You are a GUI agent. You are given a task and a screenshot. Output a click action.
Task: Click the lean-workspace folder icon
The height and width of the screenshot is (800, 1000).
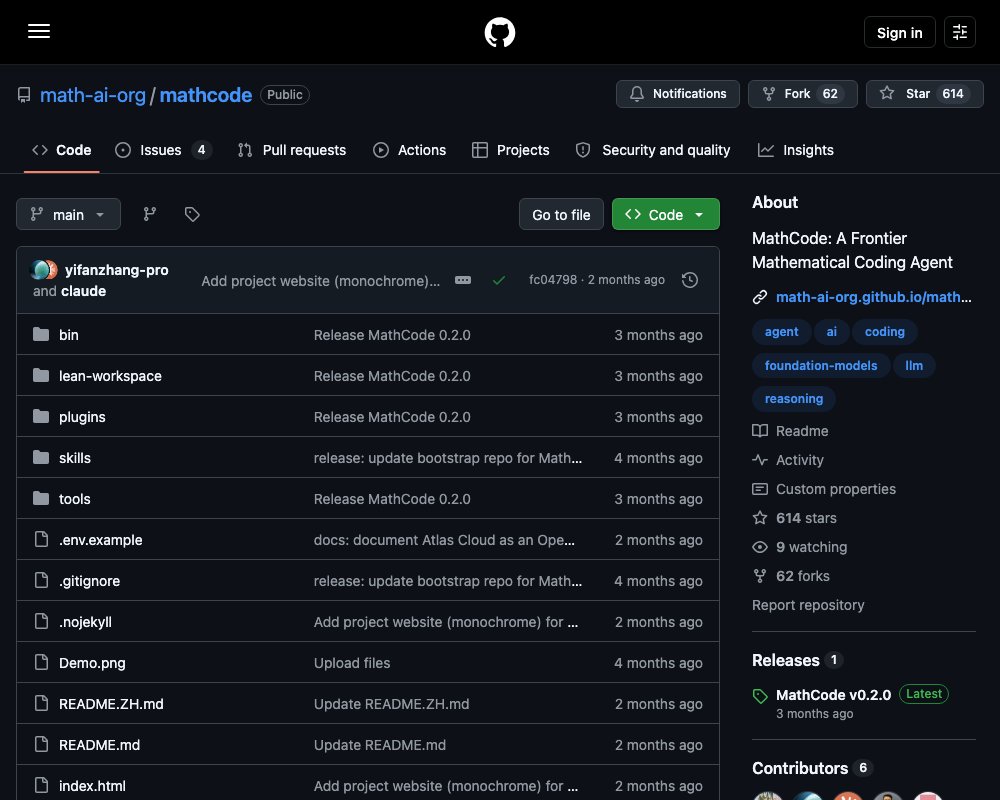(x=41, y=375)
